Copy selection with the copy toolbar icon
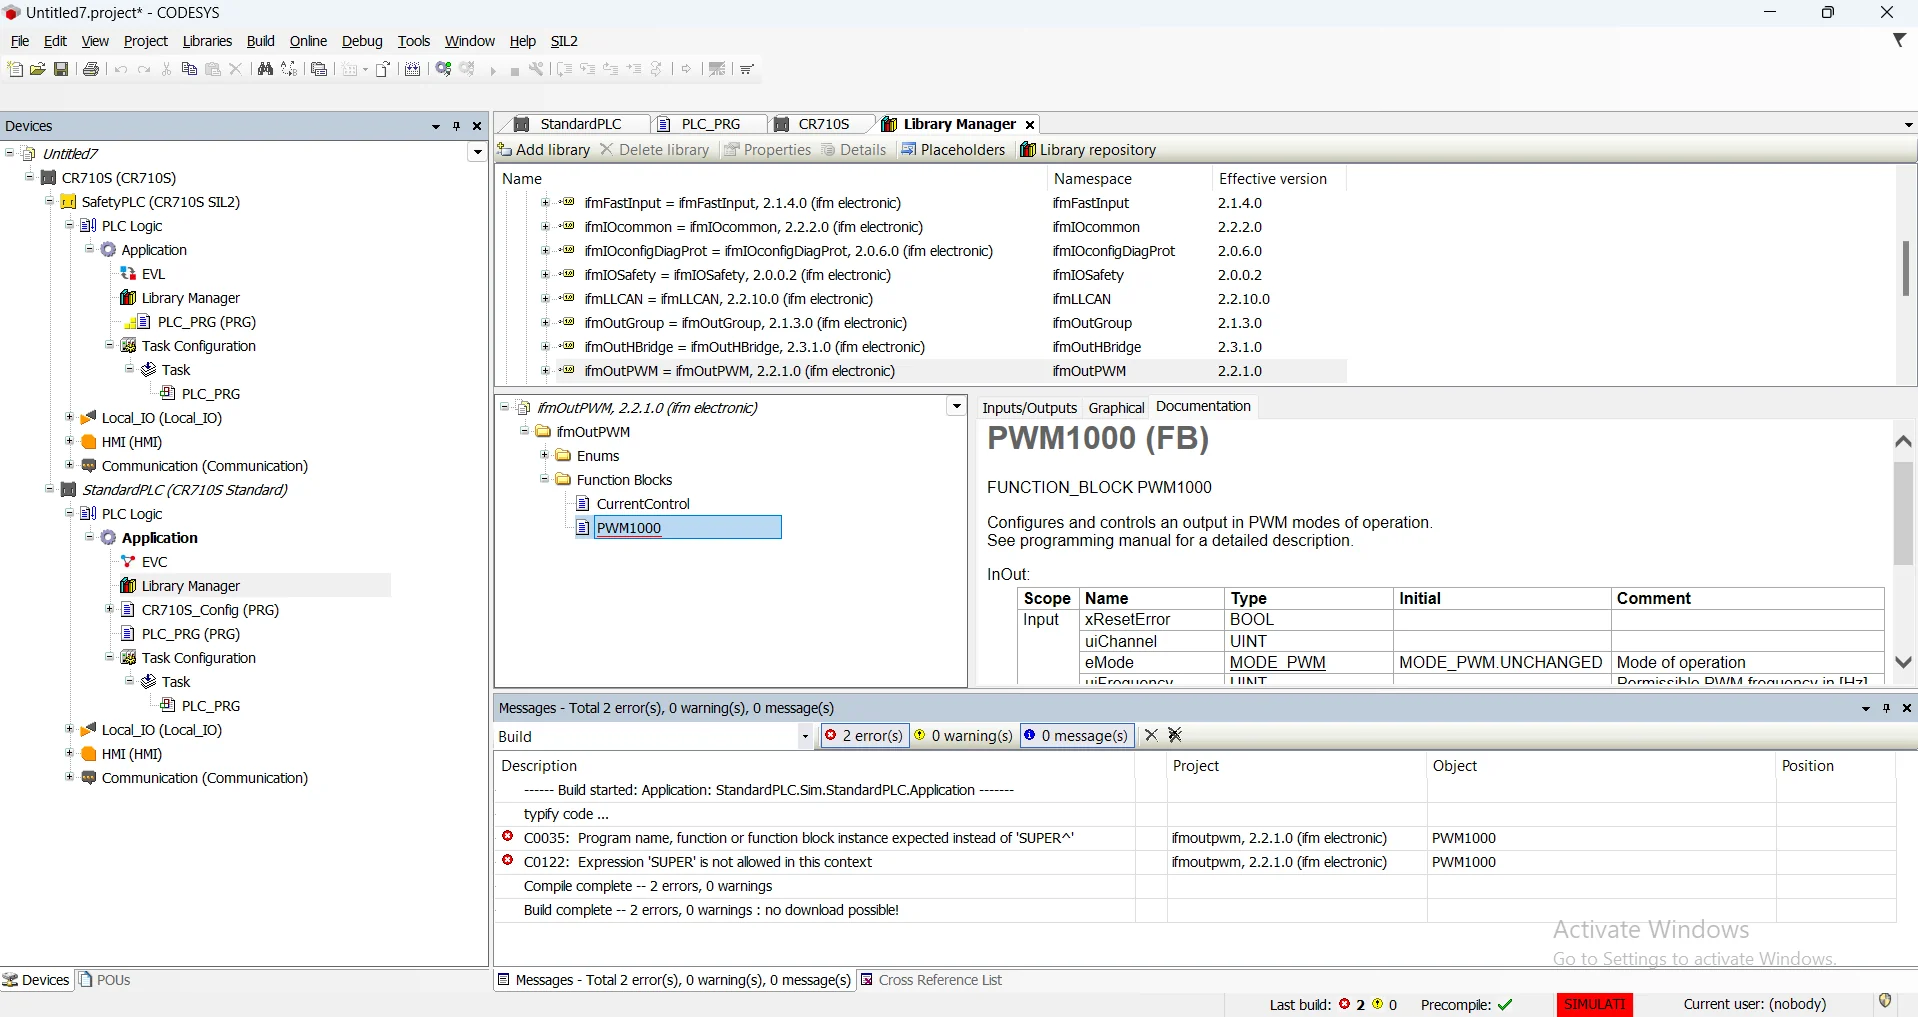1918x1017 pixels. pyautogui.click(x=189, y=69)
